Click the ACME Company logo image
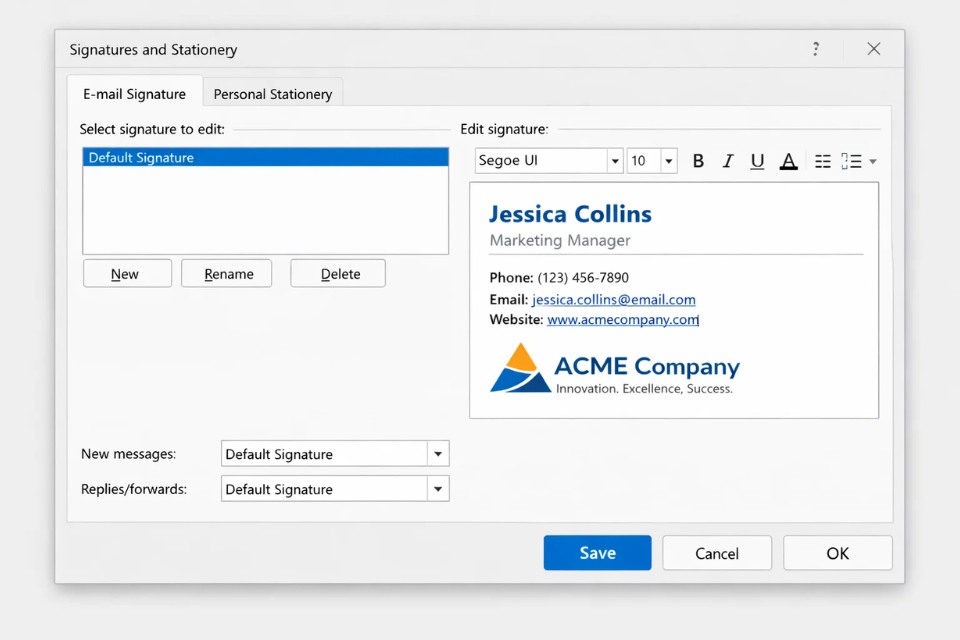 click(x=520, y=368)
